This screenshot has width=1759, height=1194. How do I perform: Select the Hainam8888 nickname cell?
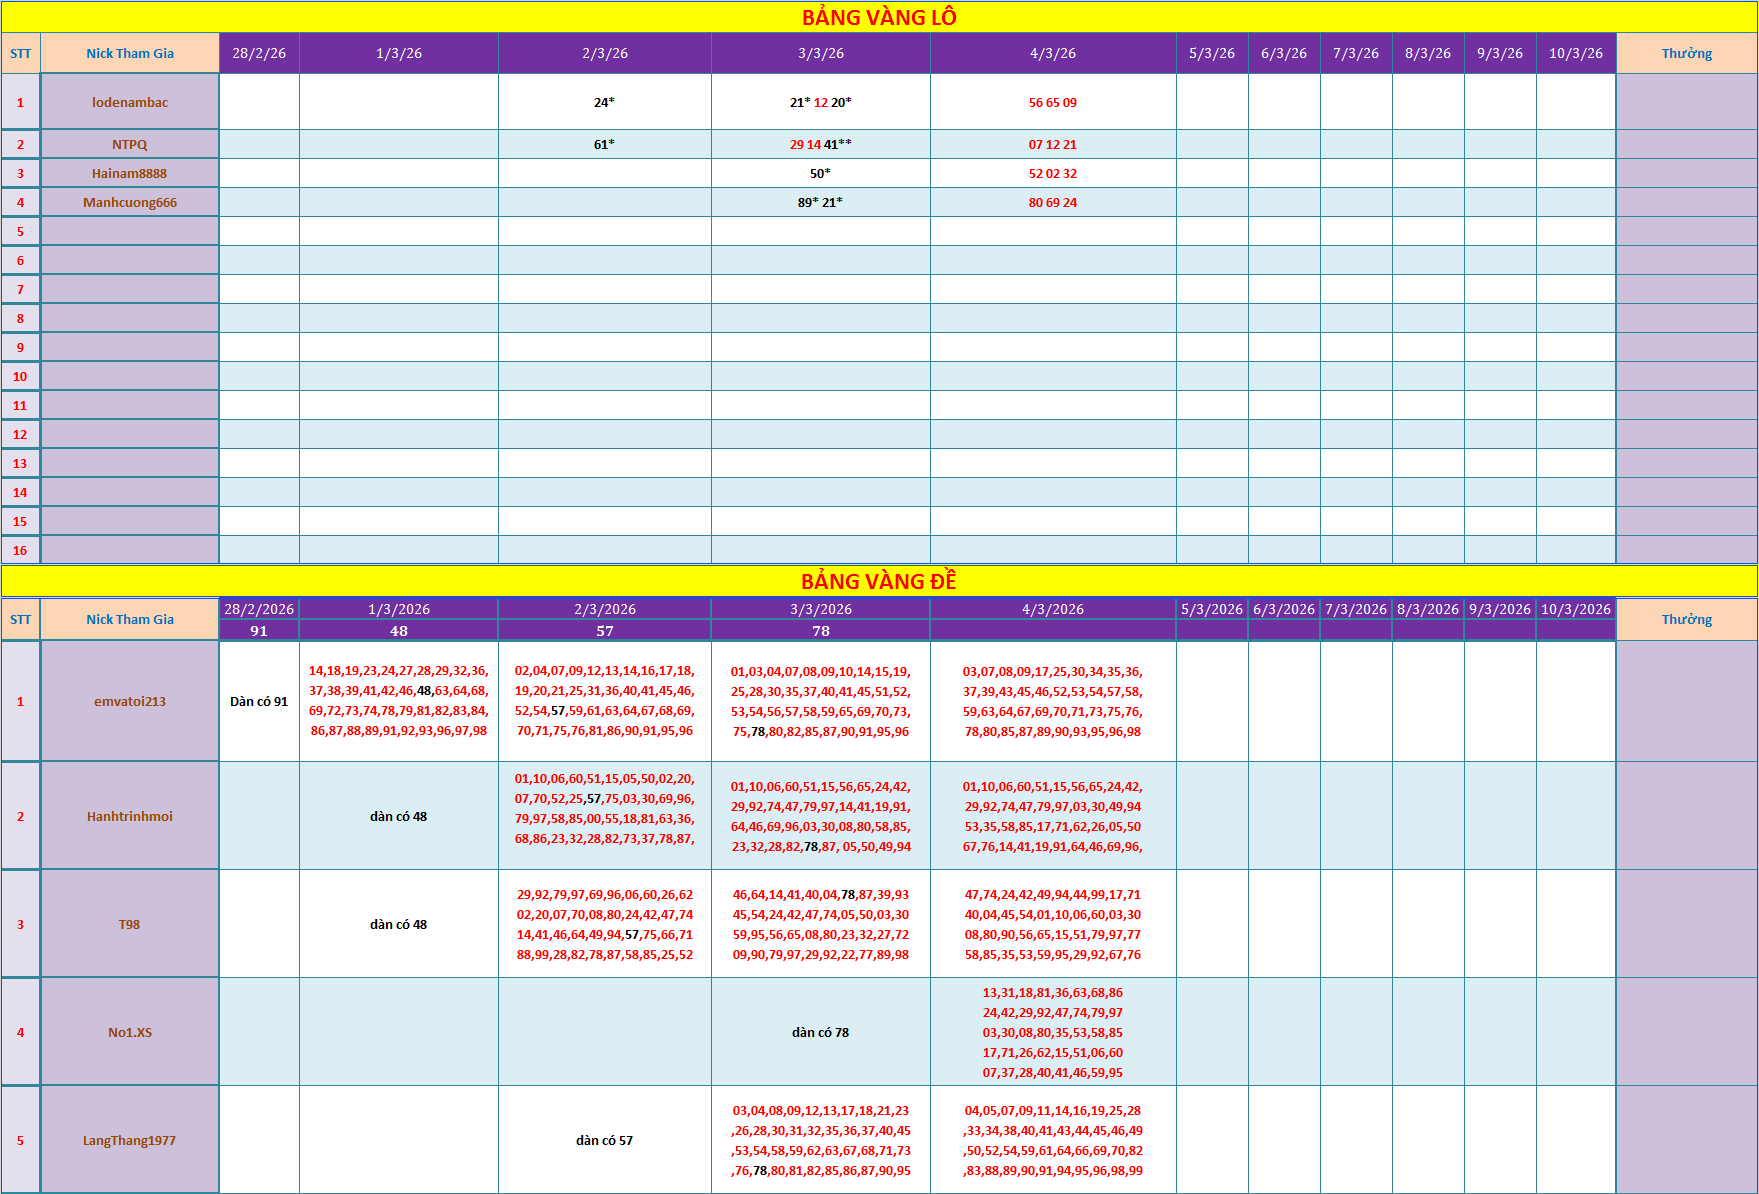click(130, 173)
